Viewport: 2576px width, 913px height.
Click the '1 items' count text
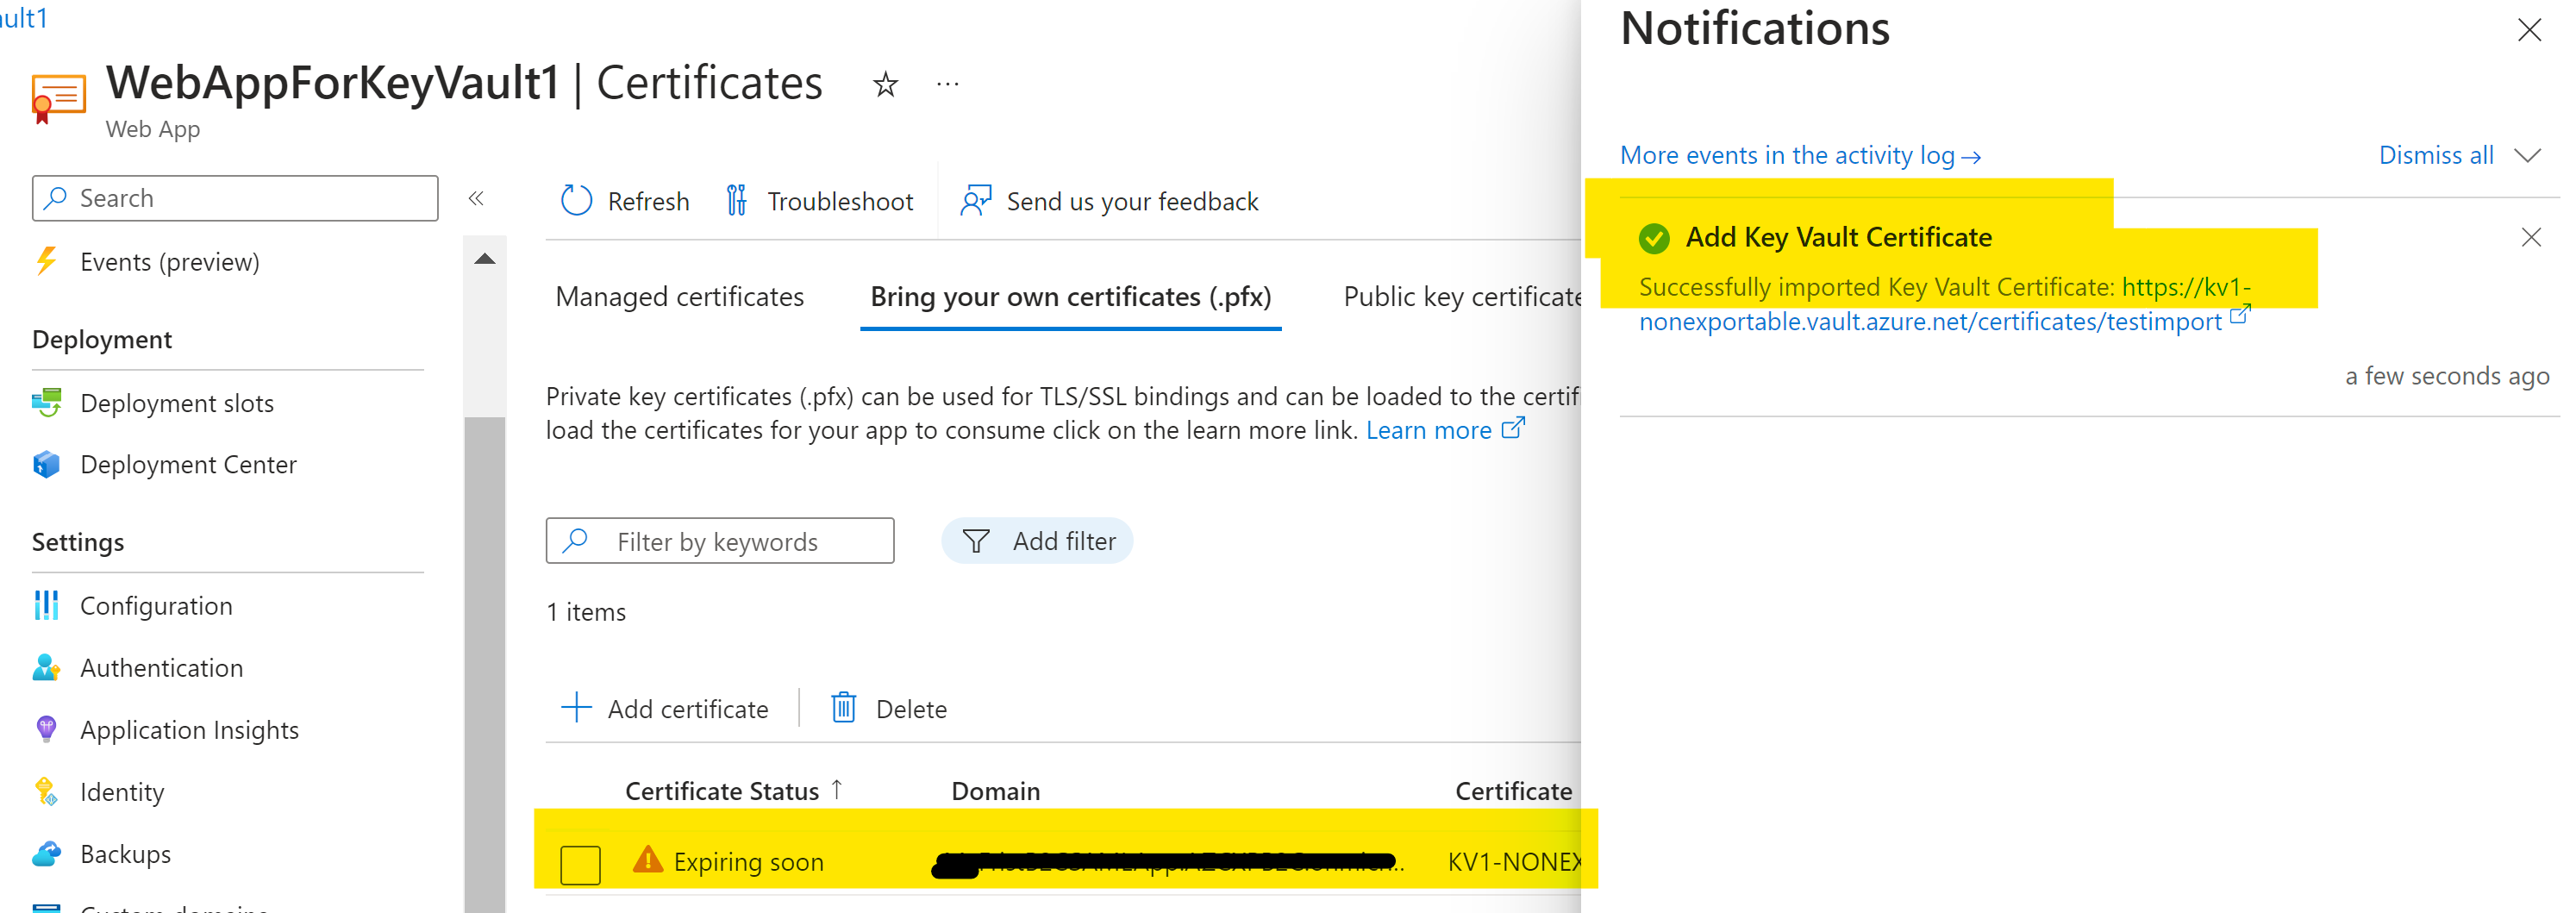[x=586, y=612]
